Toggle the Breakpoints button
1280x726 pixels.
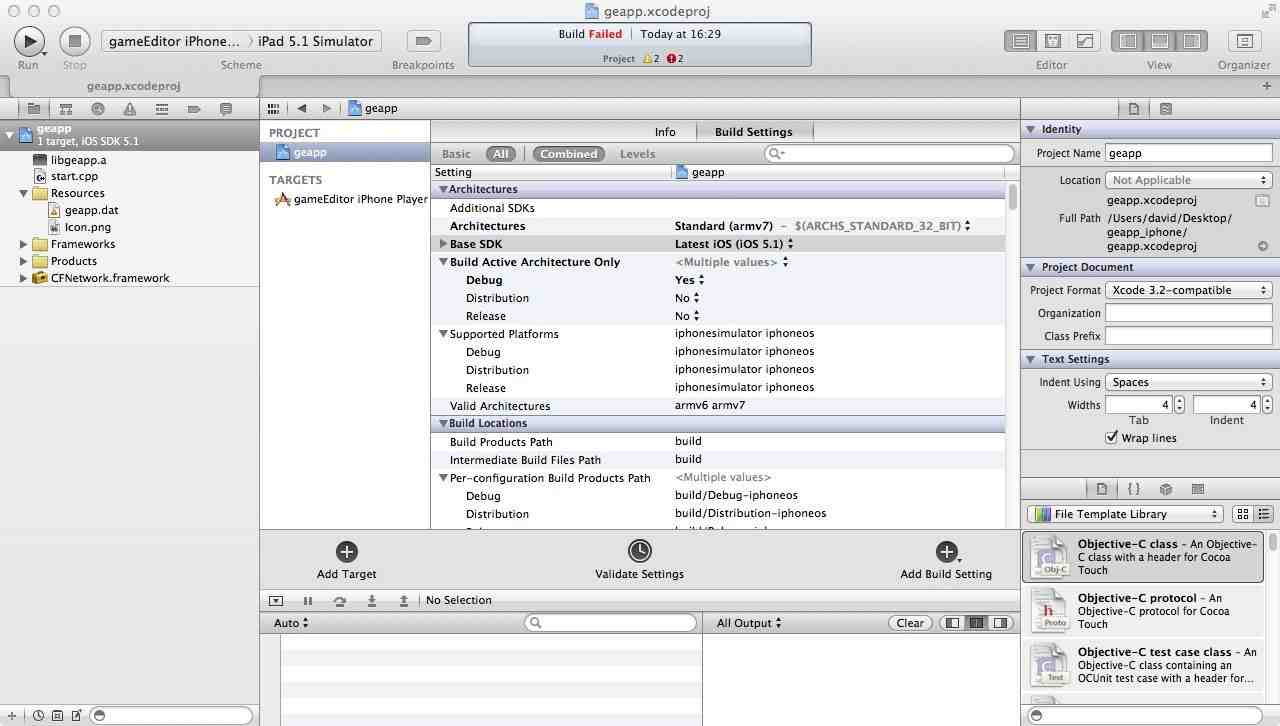pyautogui.click(x=423, y=41)
